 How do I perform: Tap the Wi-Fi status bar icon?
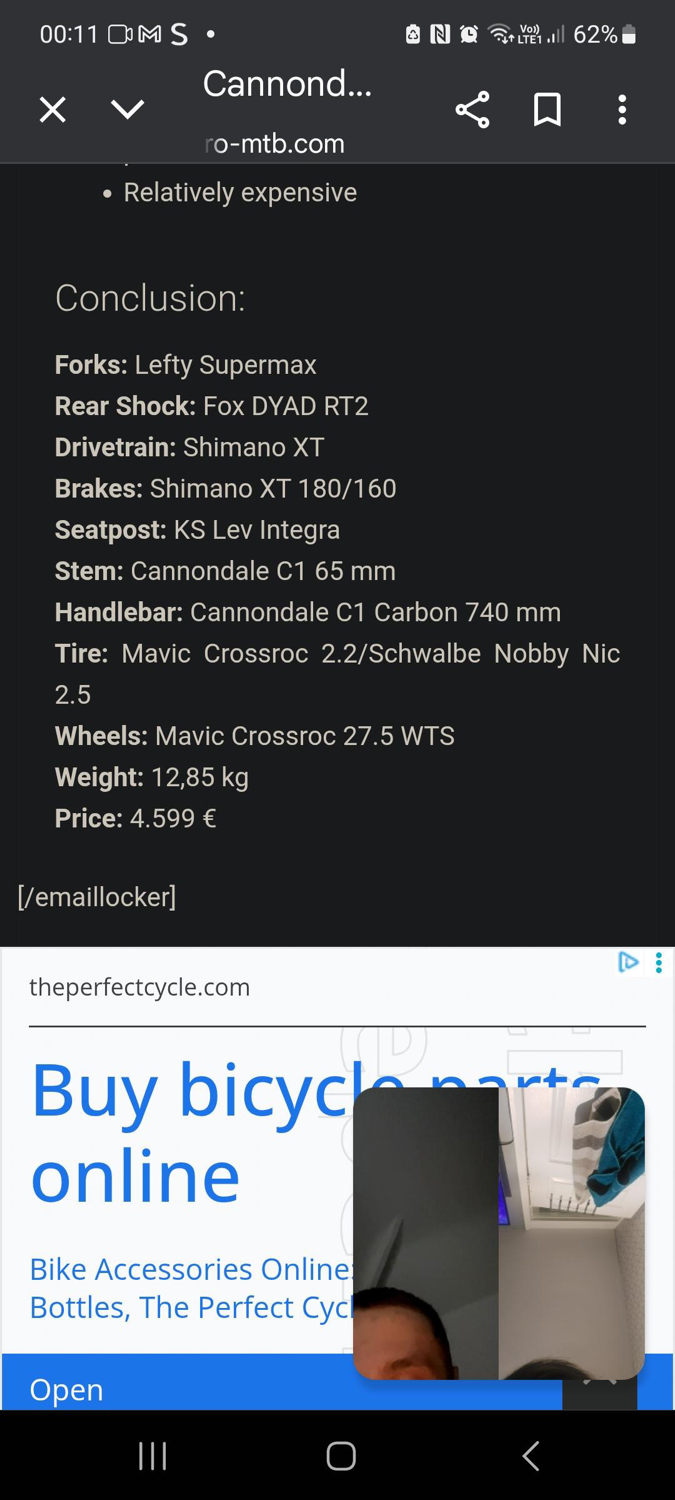coord(500,33)
